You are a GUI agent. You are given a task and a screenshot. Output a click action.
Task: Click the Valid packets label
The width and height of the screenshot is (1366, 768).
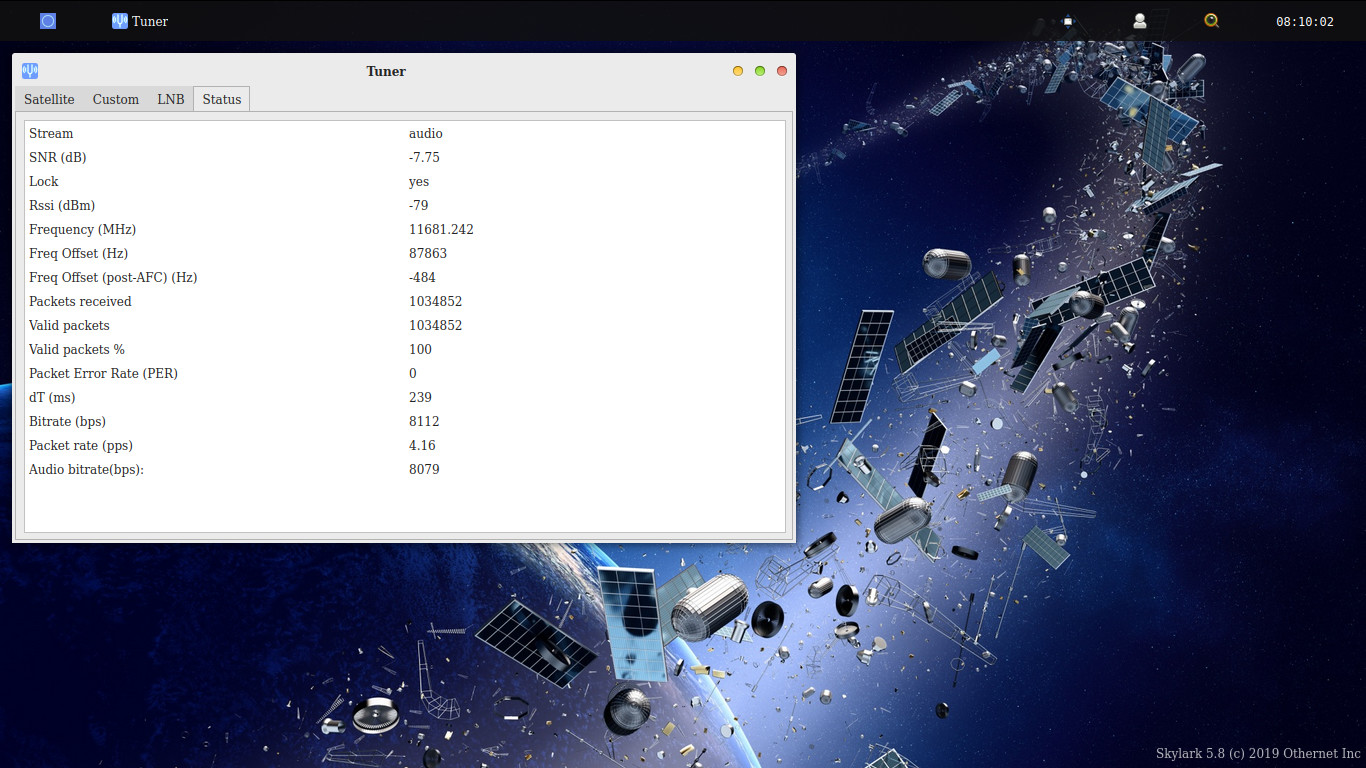[x=69, y=325]
